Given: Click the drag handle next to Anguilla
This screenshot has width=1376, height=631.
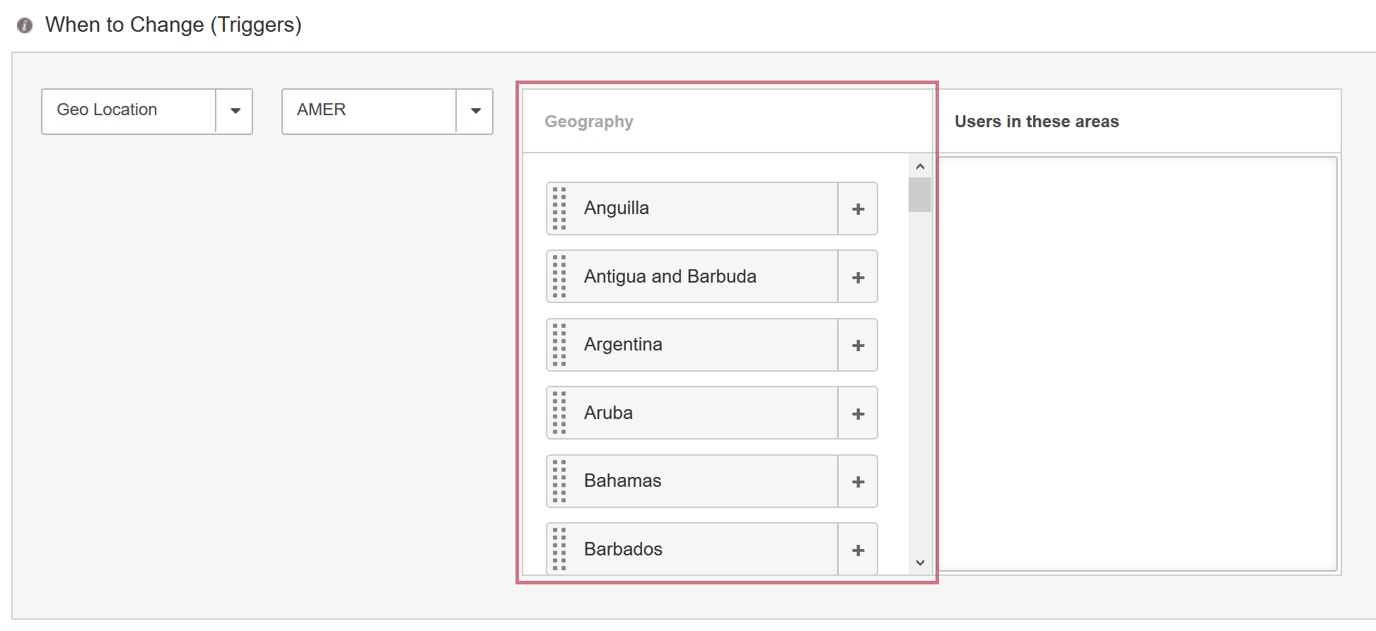Looking at the screenshot, I should (560, 208).
